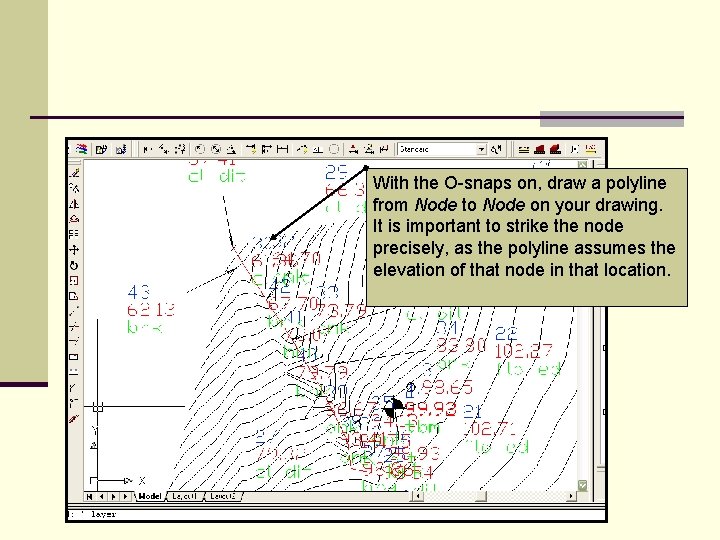Click the Quick Dimension icon
Image resolution: width=720 pixels, height=540 pixels.
[x=251, y=149]
